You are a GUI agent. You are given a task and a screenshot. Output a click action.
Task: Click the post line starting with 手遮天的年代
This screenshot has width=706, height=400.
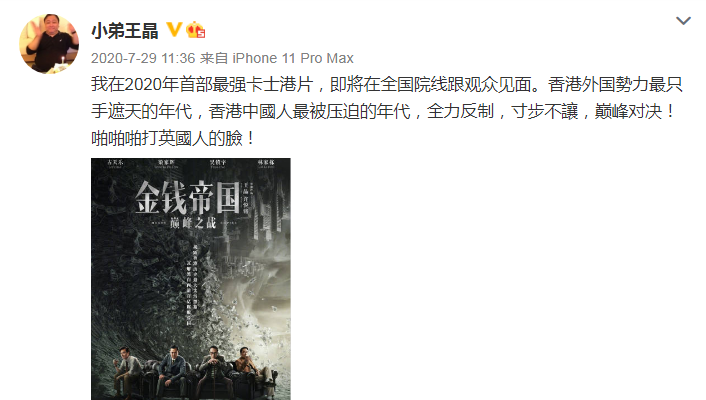point(383,111)
